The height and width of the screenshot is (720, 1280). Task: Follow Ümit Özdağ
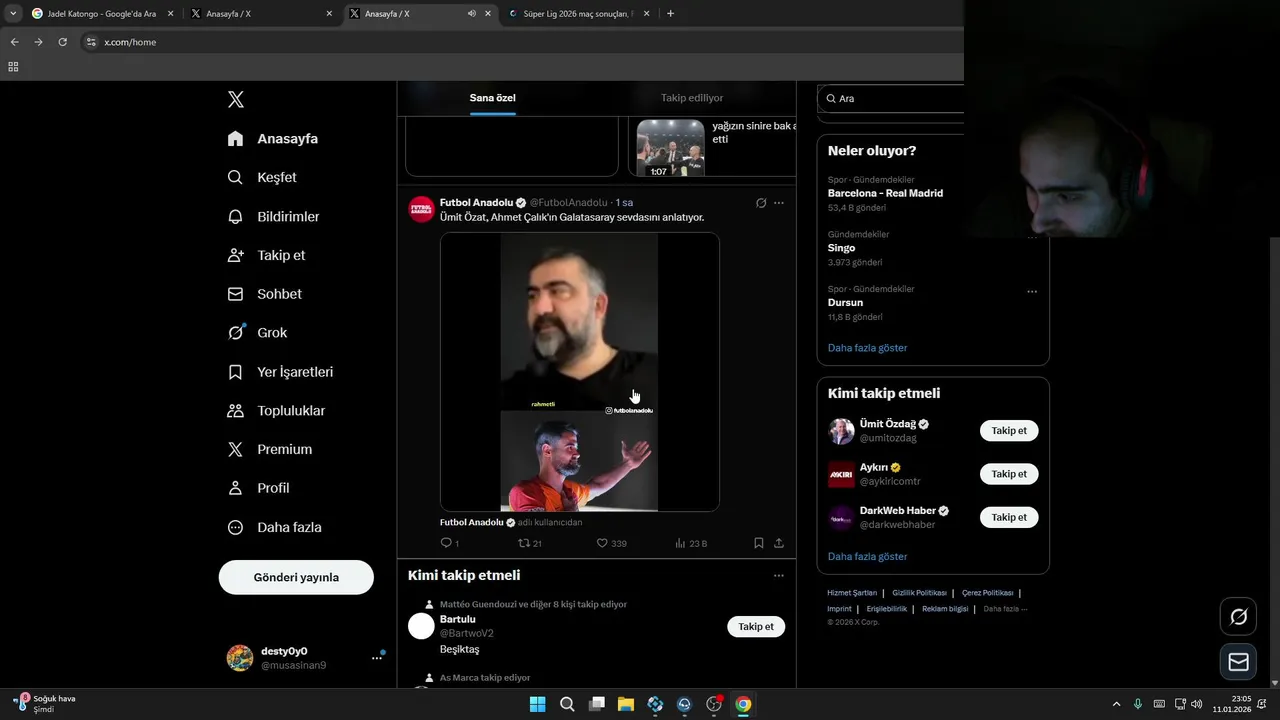click(1009, 431)
